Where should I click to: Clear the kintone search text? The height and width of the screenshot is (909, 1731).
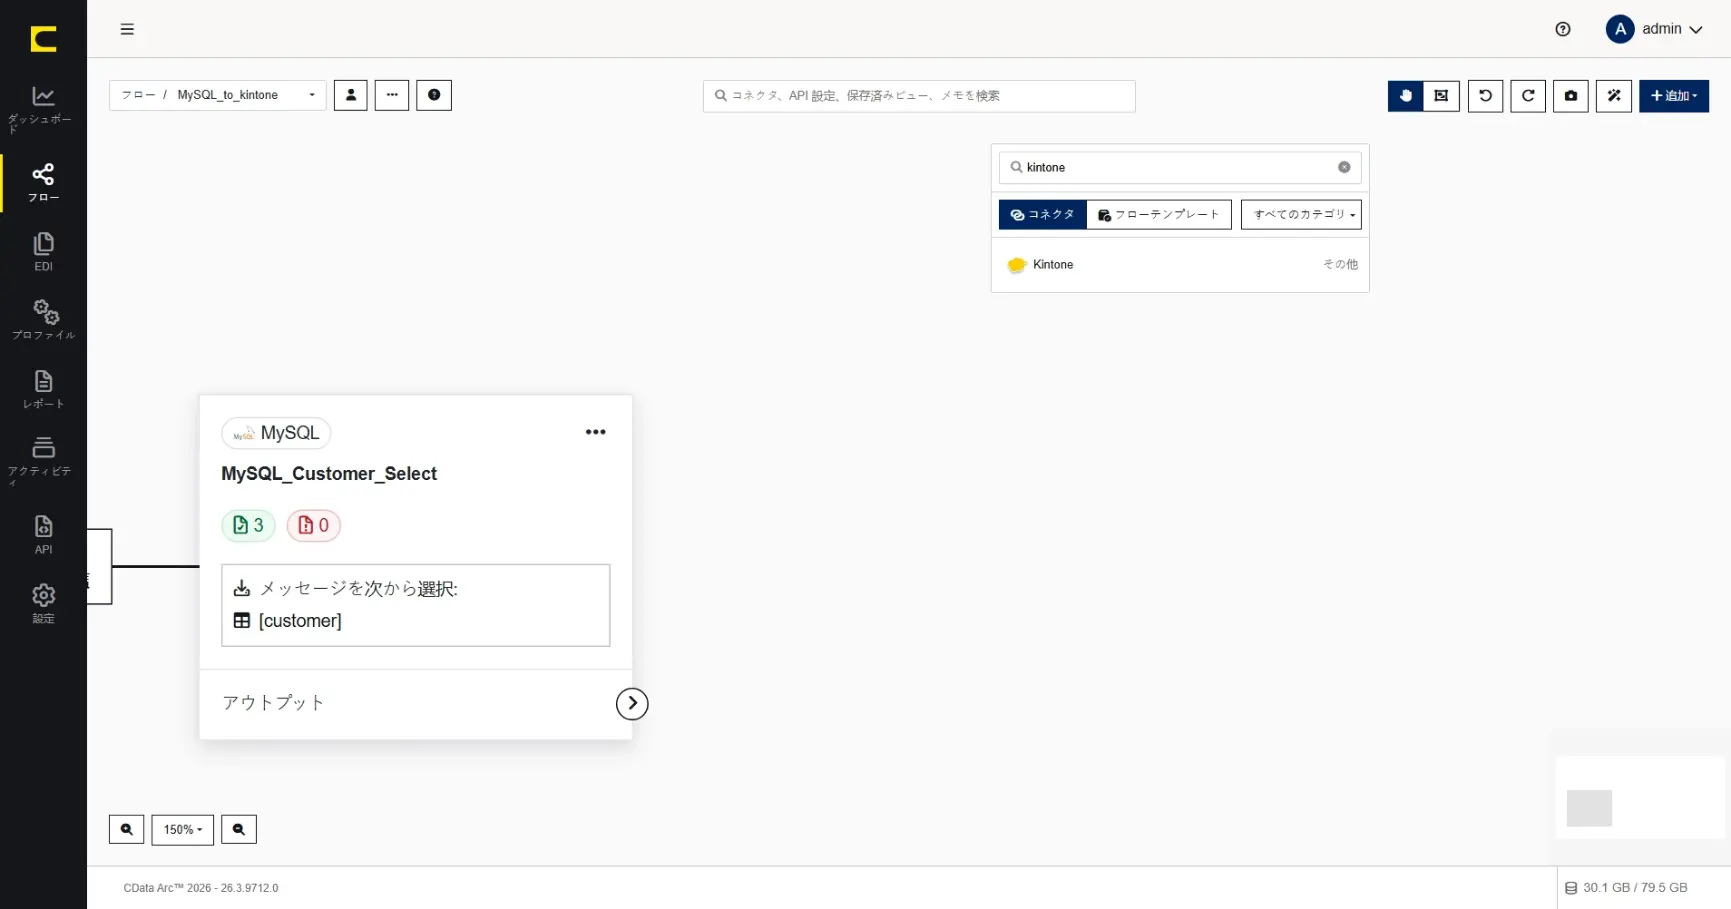coord(1344,167)
